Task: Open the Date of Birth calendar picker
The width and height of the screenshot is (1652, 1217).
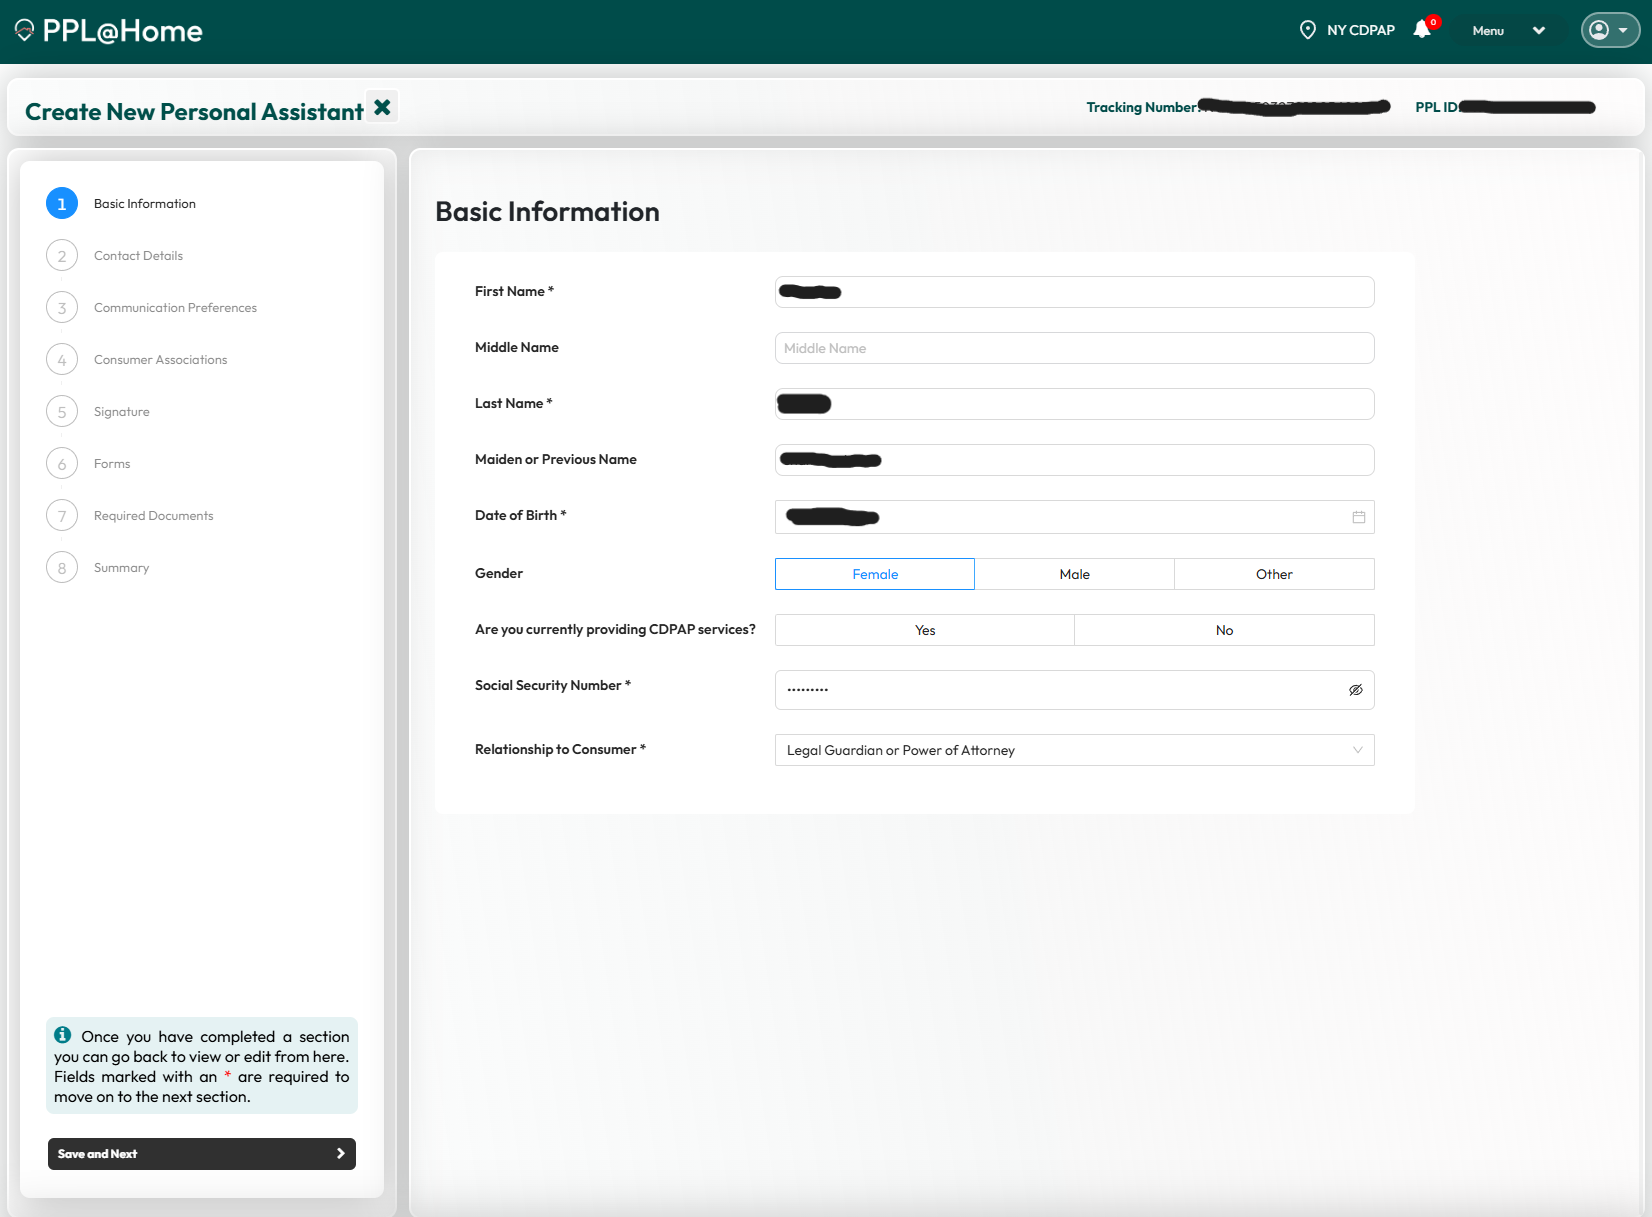Action: pos(1357,517)
